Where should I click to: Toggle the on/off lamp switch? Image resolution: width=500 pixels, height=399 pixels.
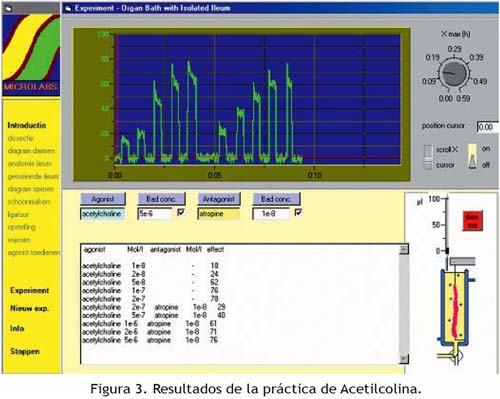pos(472,156)
